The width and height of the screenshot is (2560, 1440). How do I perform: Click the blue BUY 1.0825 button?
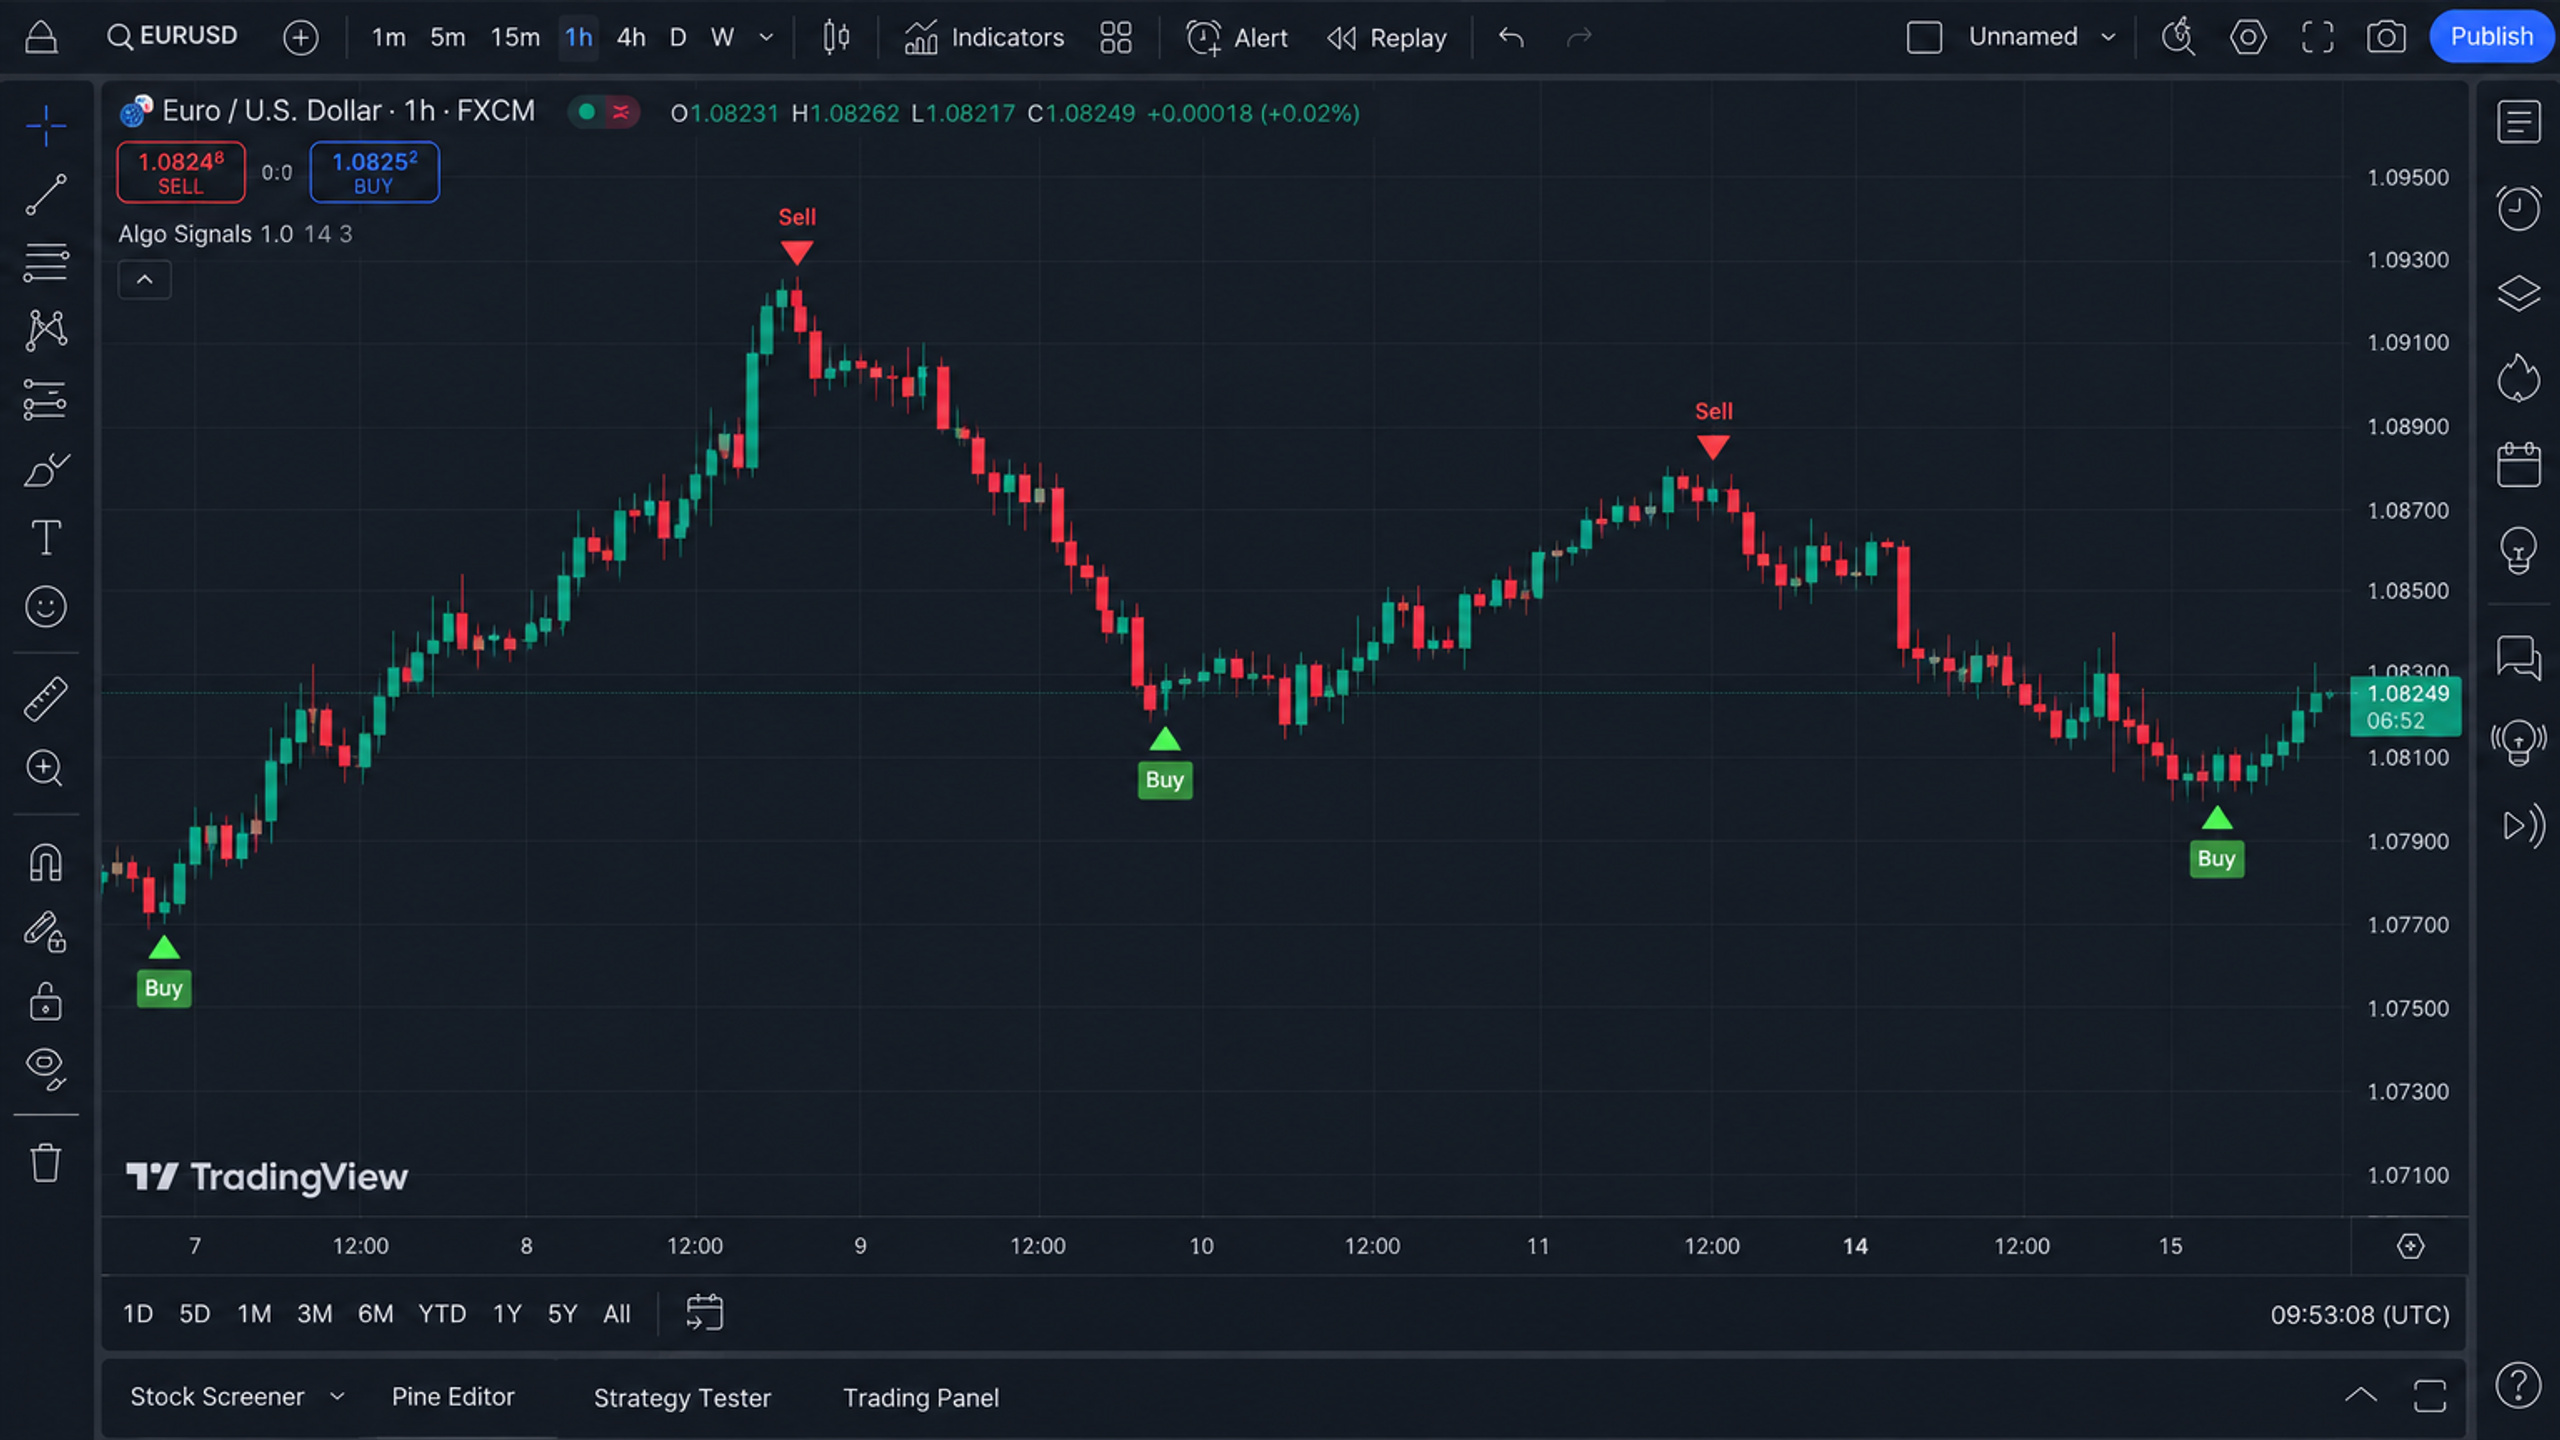374,172
